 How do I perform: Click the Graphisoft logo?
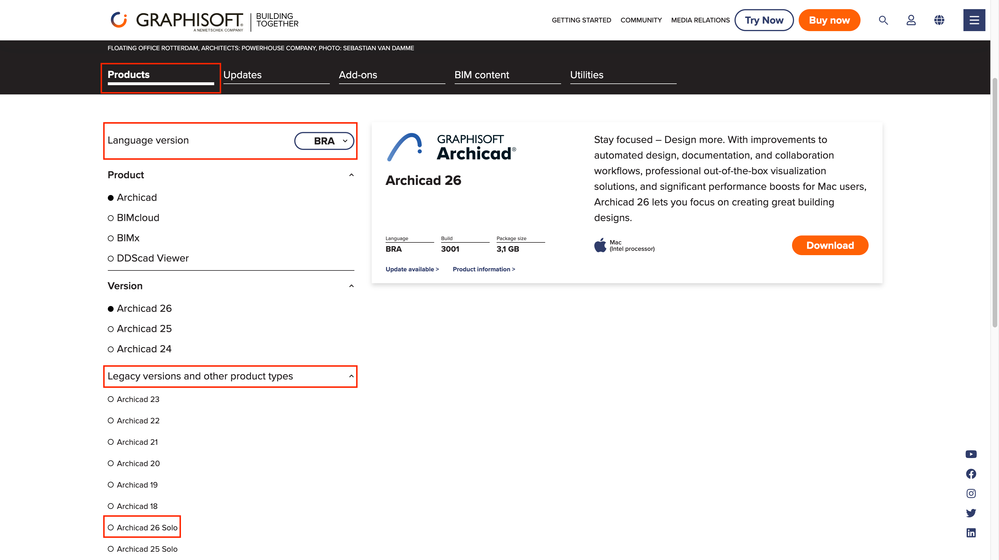tap(204, 20)
